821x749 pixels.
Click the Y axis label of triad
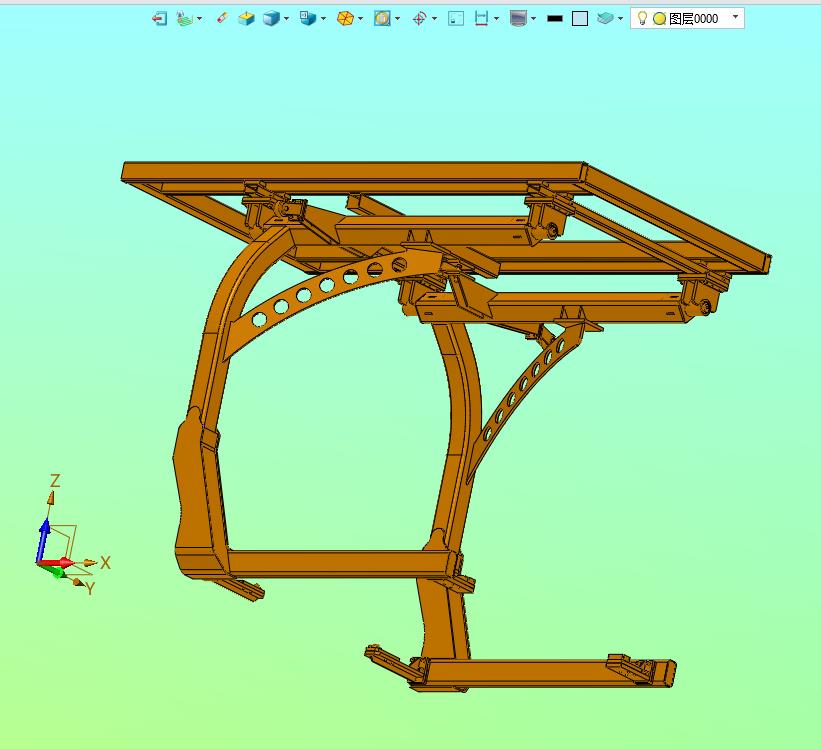click(x=90, y=589)
